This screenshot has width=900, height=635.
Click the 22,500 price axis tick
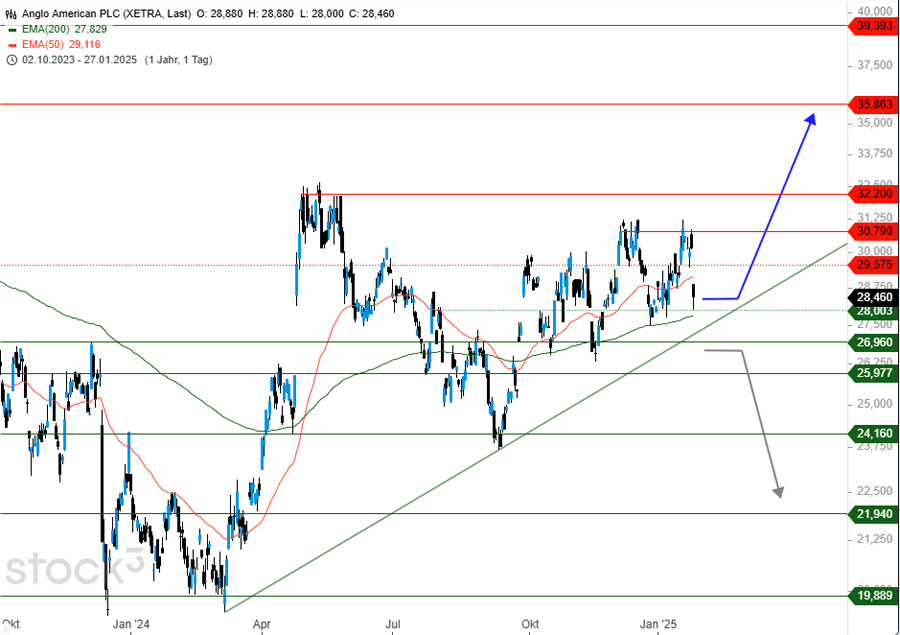pos(875,491)
